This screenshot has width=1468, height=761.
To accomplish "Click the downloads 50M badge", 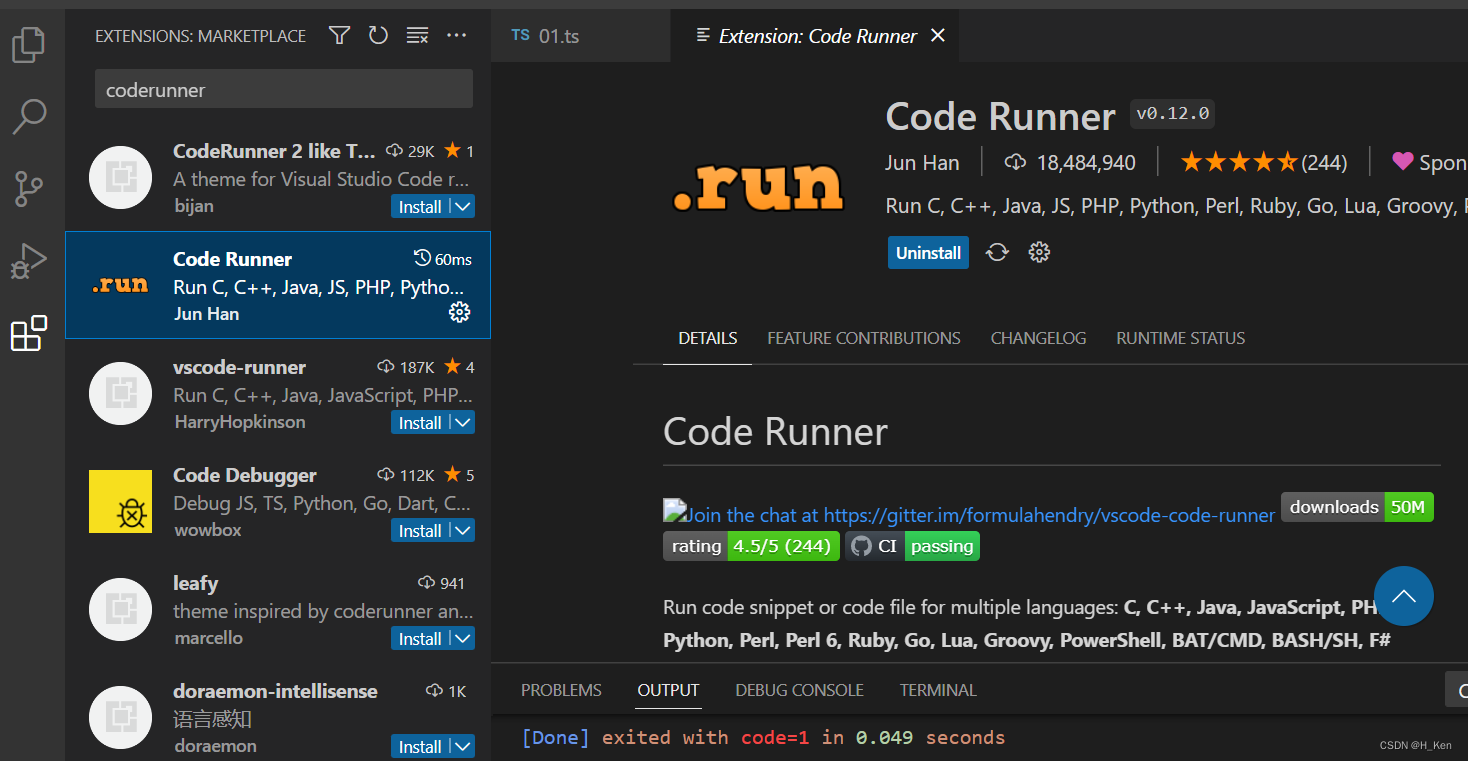I will coord(1357,507).
